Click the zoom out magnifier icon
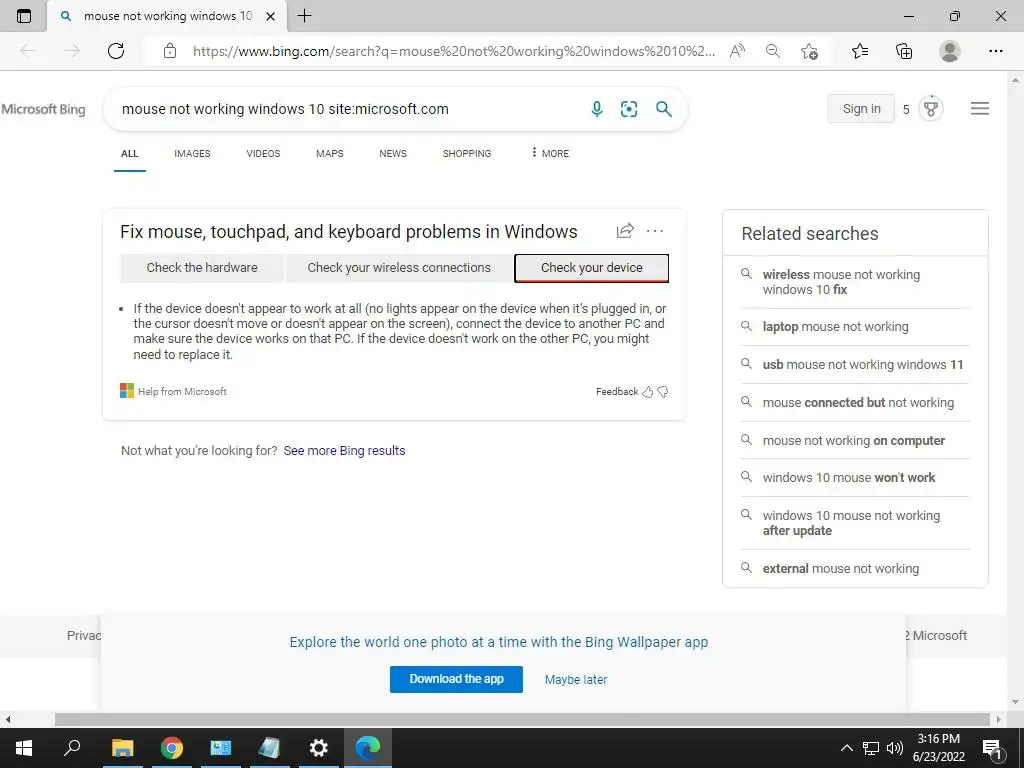 (x=773, y=51)
